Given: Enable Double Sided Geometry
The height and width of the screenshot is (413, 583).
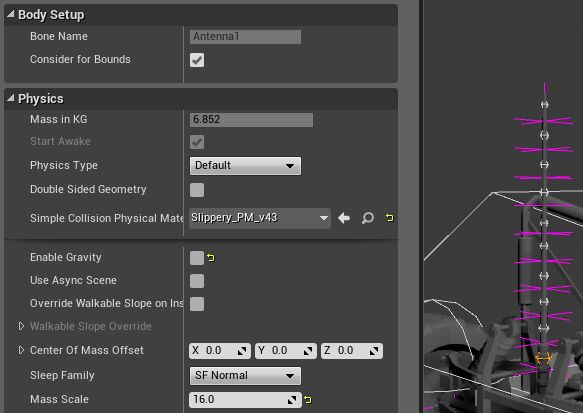Looking at the screenshot, I should point(197,190).
